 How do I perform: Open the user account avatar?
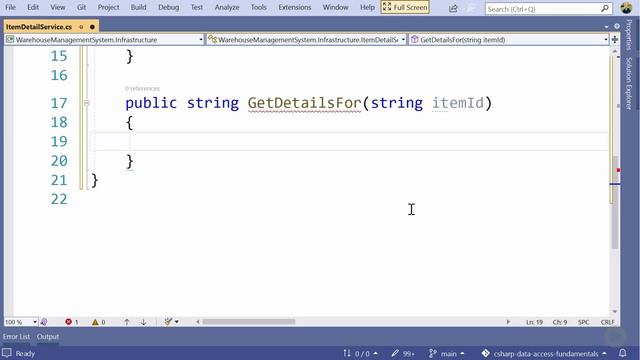(x=626, y=8)
